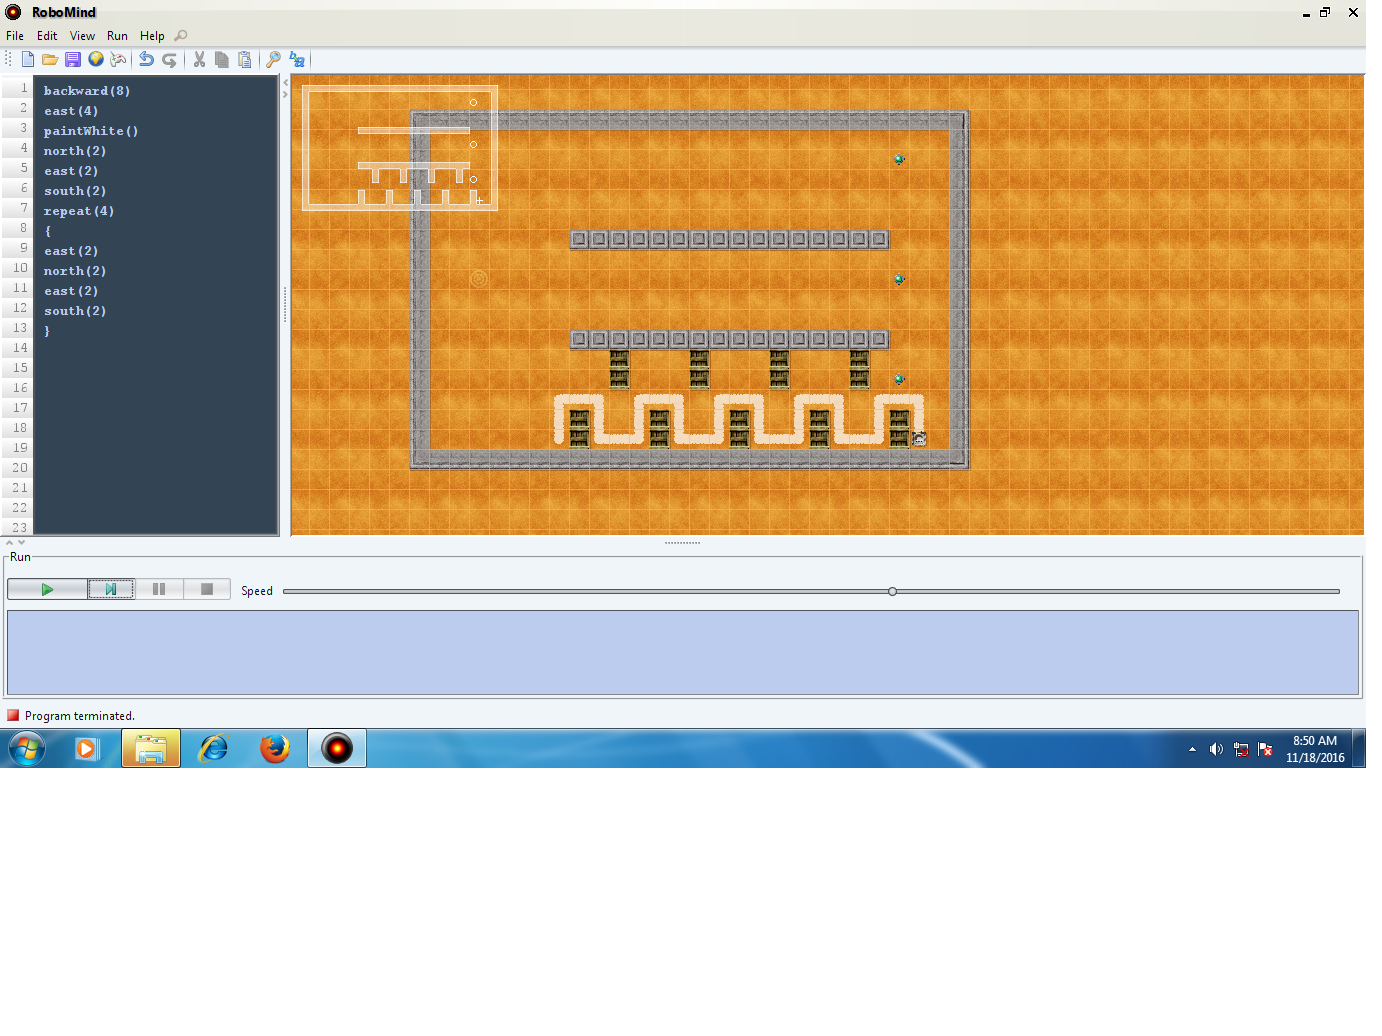Click the world minimap overview thumbnail
The height and width of the screenshot is (1036, 1382).
[400, 148]
